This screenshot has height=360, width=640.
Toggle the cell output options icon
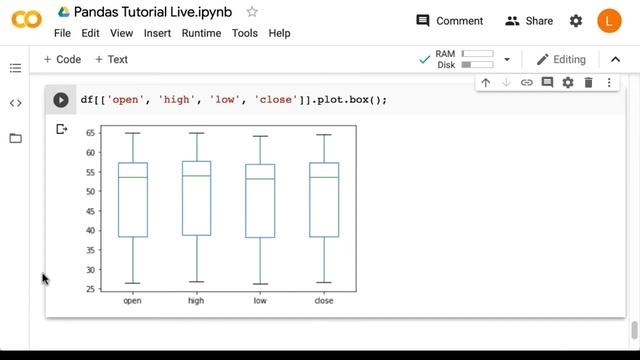click(61, 129)
